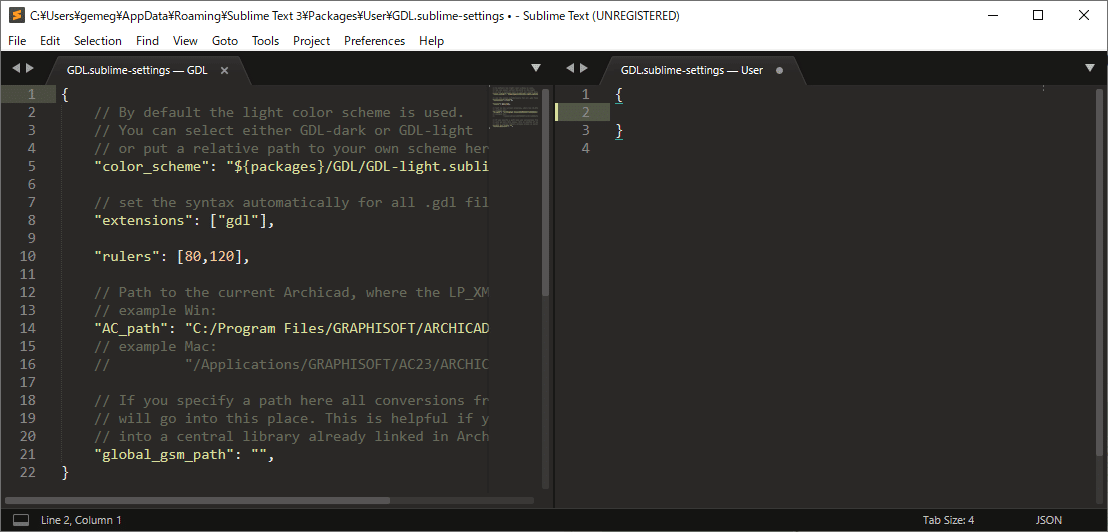Click the comment "// example Mac:"
This screenshot has width=1108, height=532.
pyautogui.click(x=155, y=346)
